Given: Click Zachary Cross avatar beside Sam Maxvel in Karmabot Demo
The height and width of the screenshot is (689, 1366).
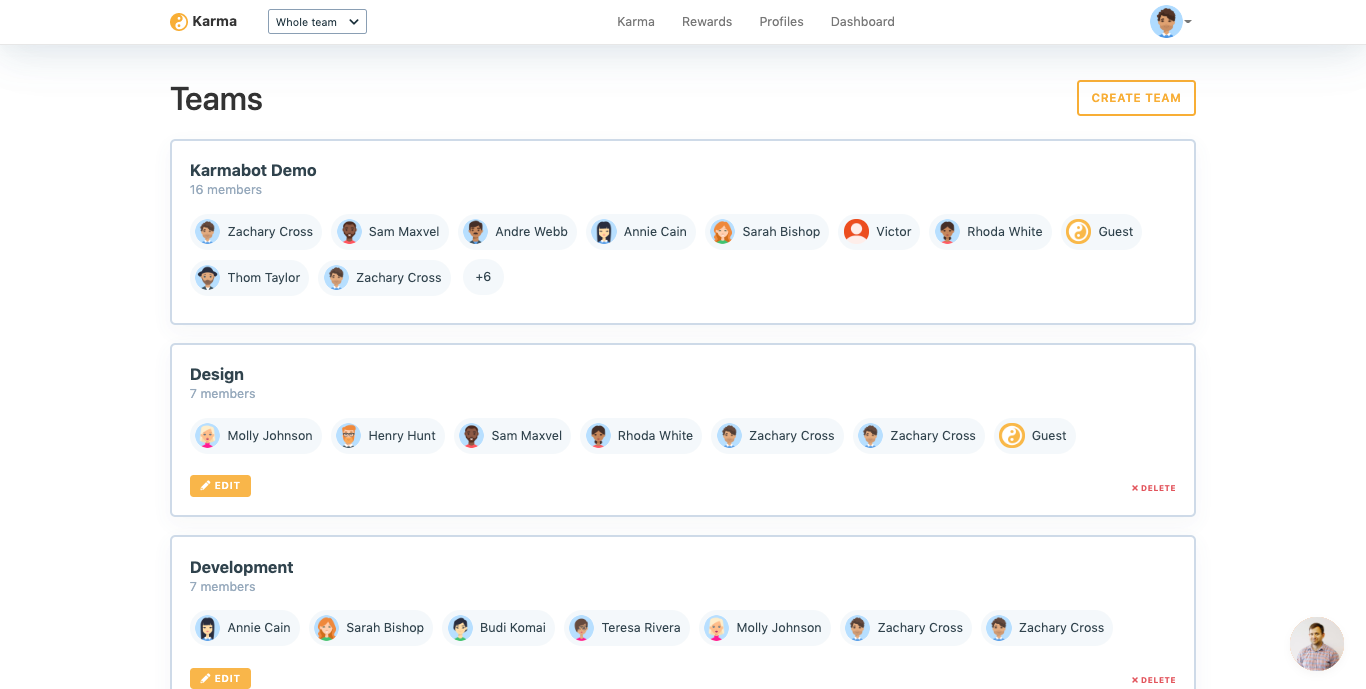Looking at the screenshot, I should click(208, 232).
